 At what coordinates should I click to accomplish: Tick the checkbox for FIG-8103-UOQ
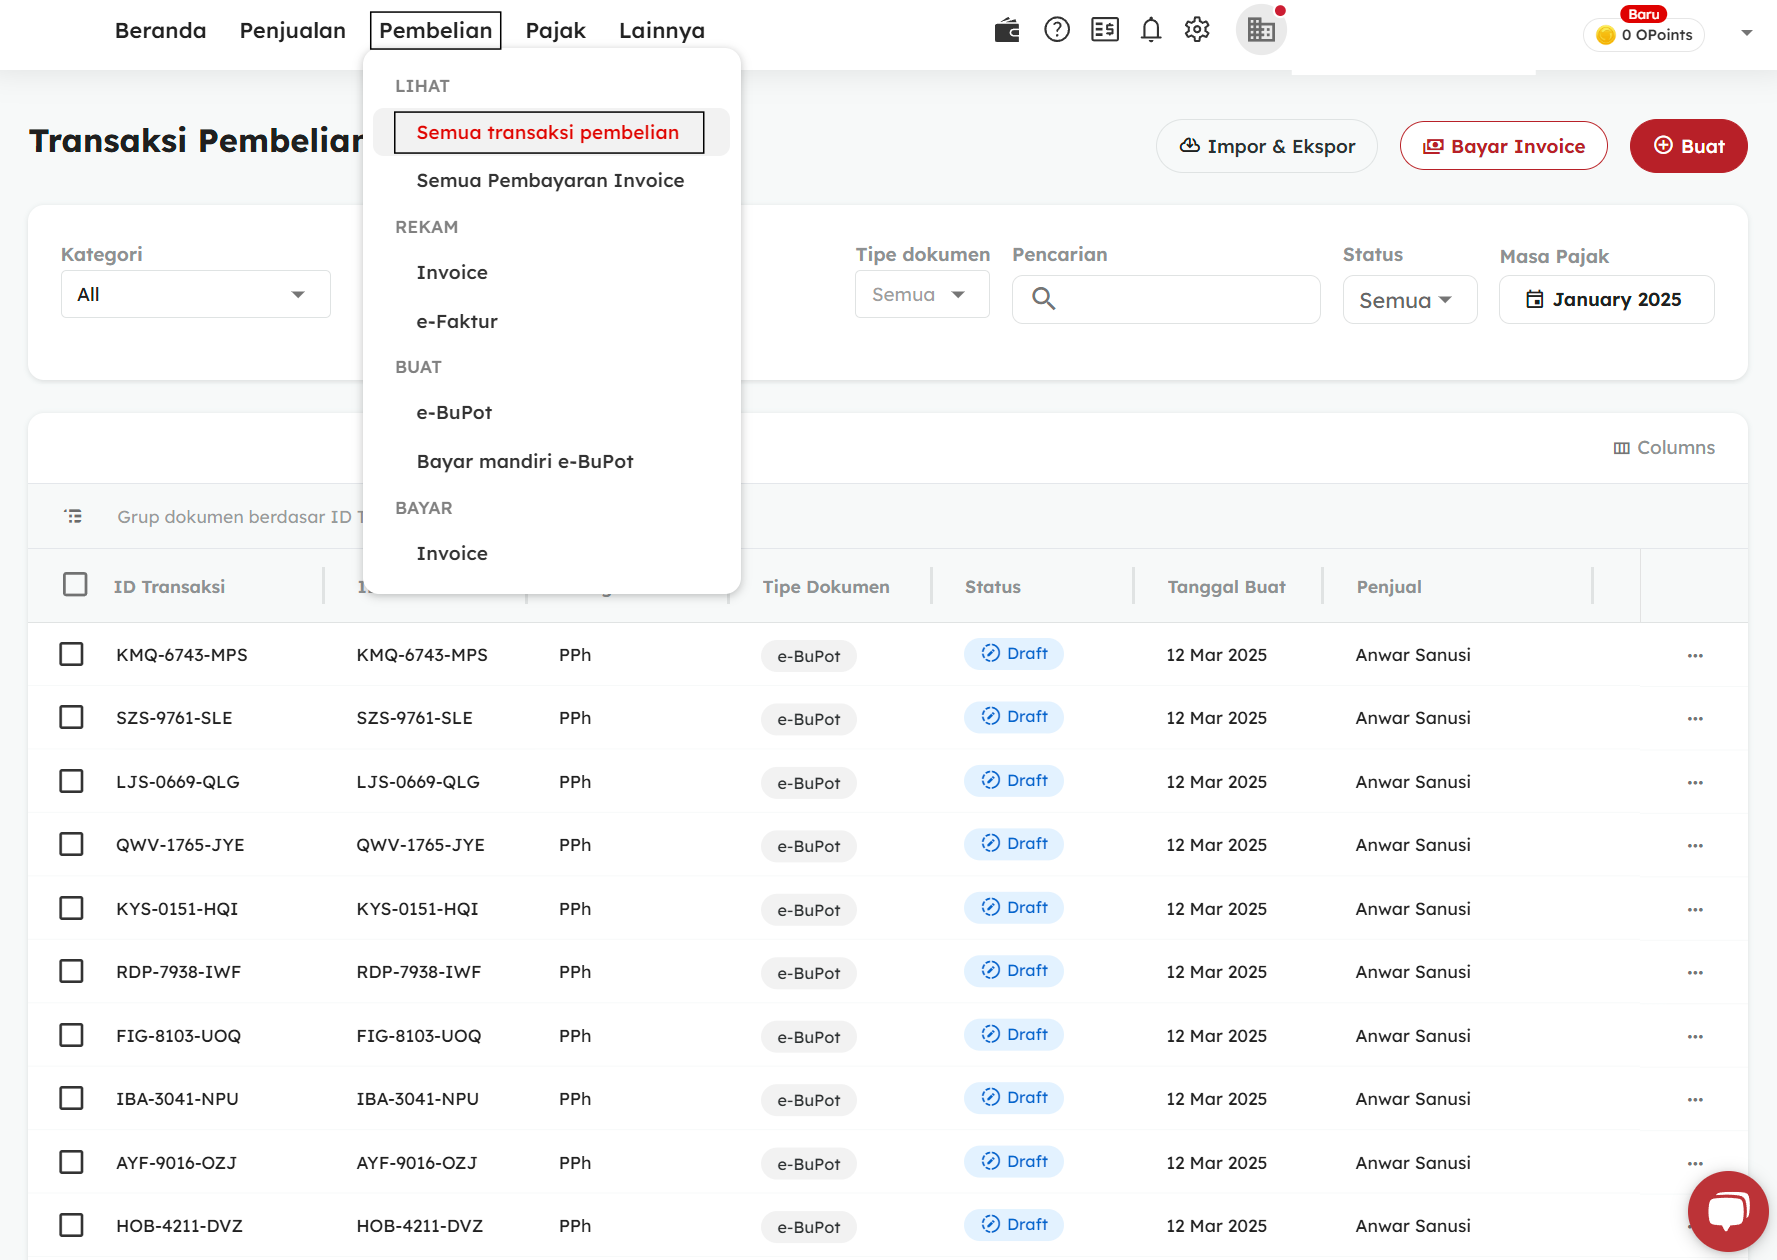(71, 1035)
